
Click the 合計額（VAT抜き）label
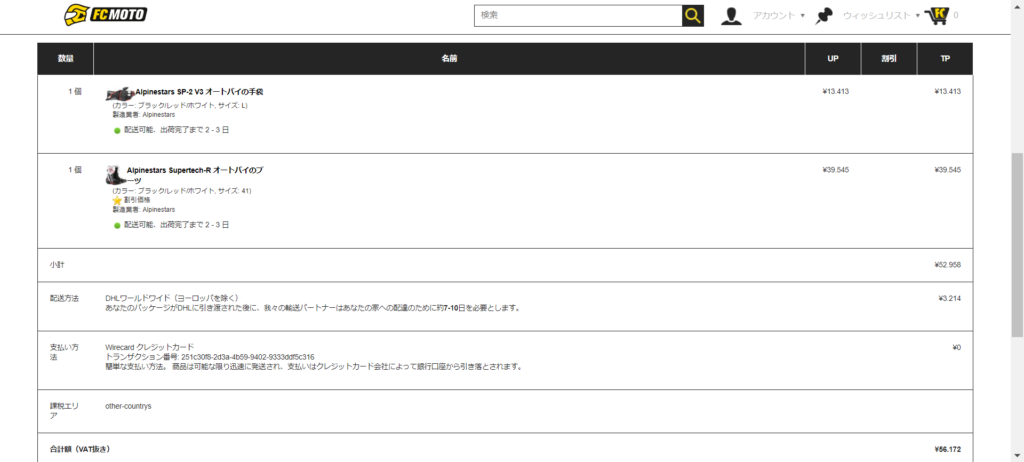[80, 450]
